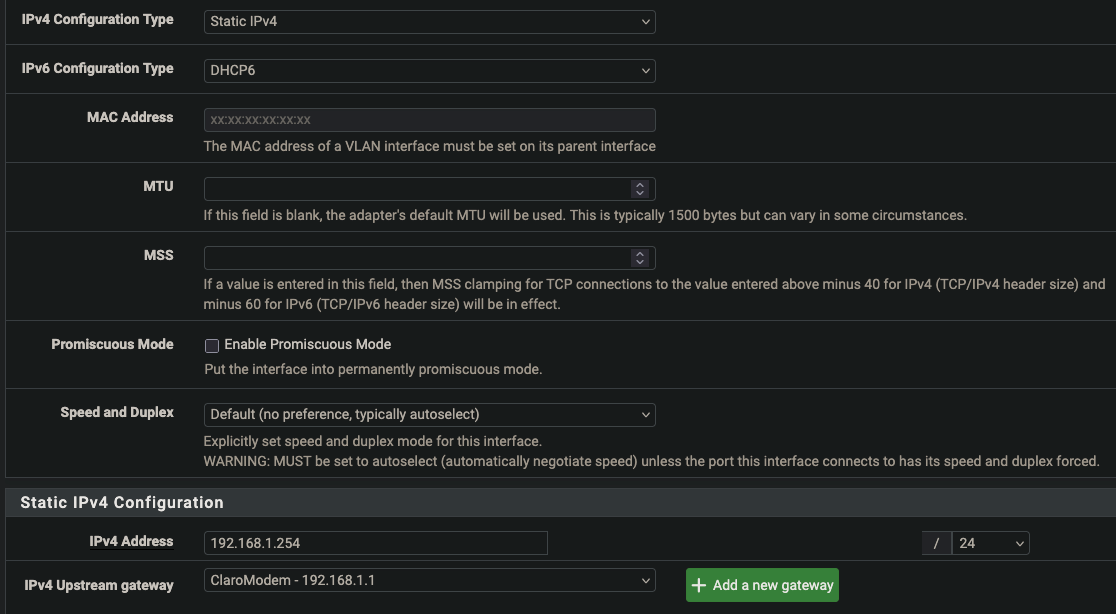Click the chevron arrow of IPv6 dropdown
Image resolution: width=1116 pixels, height=614 pixels.
point(645,70)
